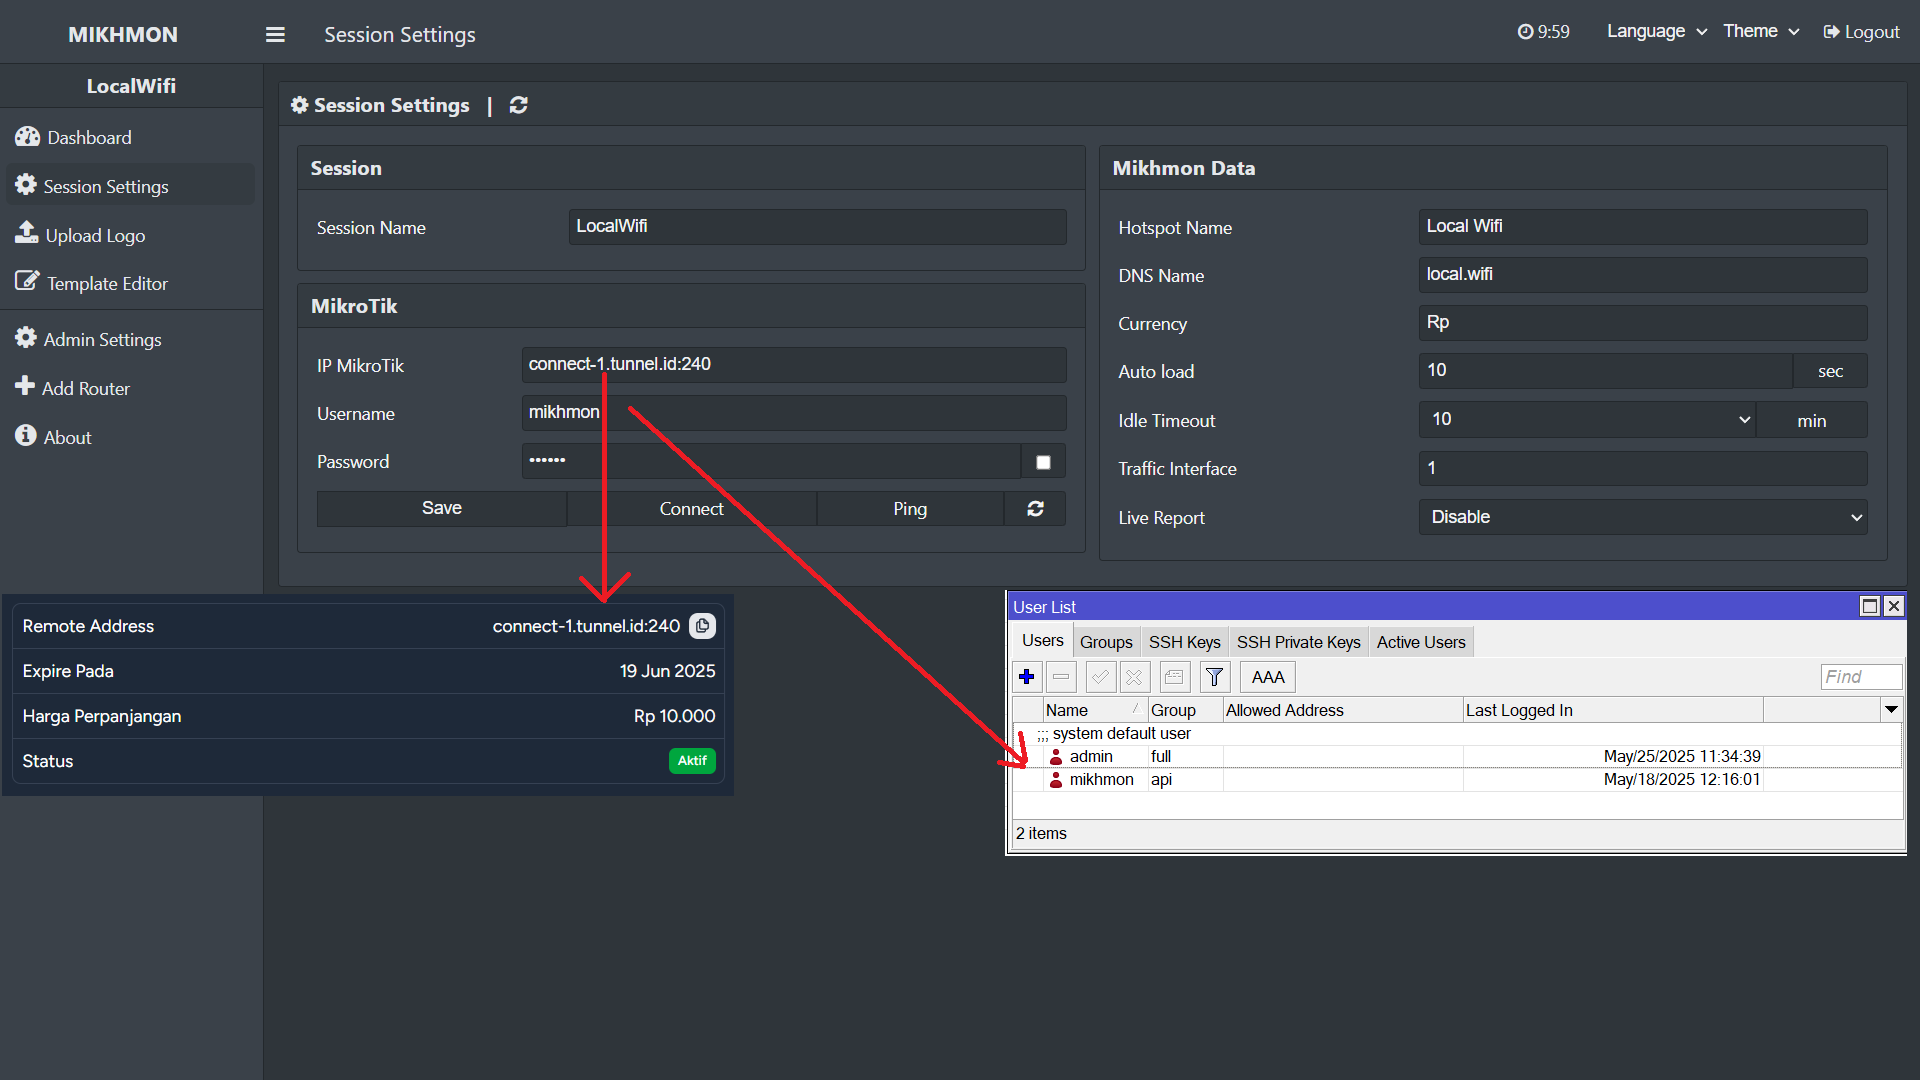The width and height of the screenshot is (1920, 1080).
Task: Switch to the Active Users tab
Action: (x=1420, y=642)
